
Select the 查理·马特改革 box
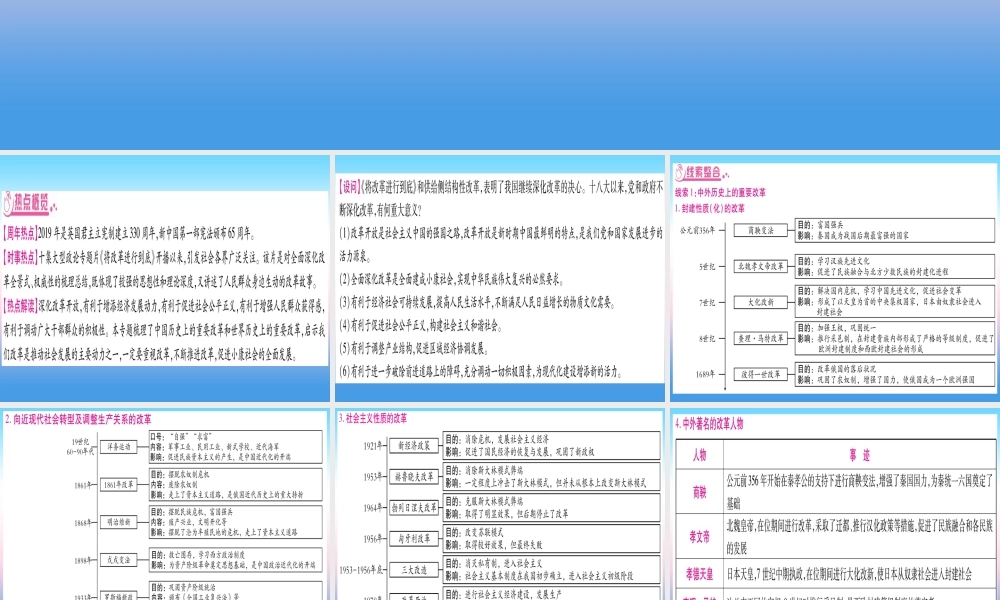(760, 339)
